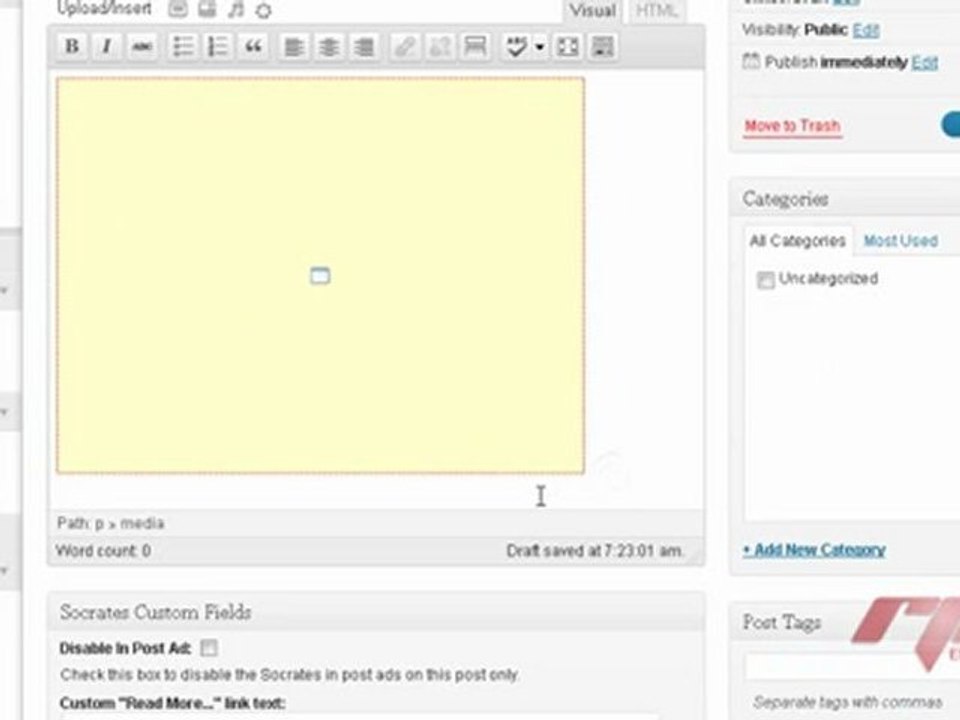Click the insert link icon
The height and width of the screenshot is (720, 960).
[x=405, y=47]
